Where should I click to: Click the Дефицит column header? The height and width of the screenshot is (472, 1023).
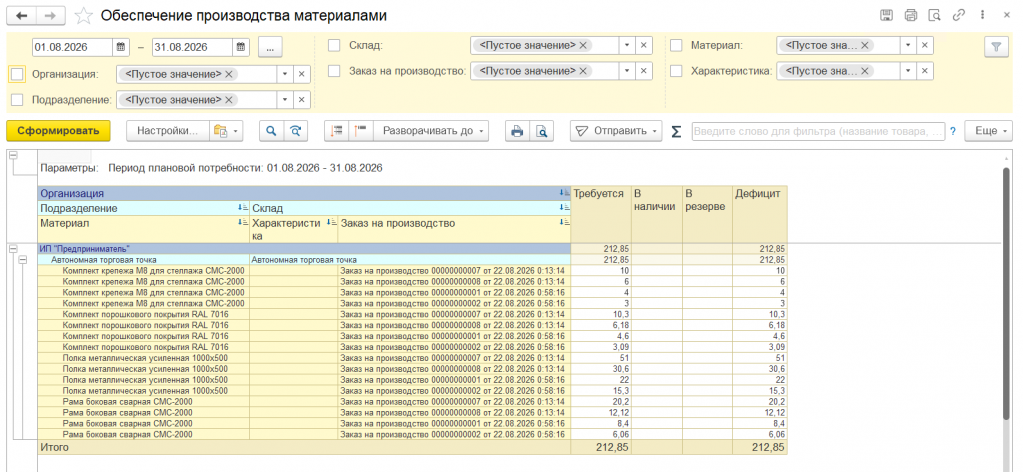(x=759, y=215)
